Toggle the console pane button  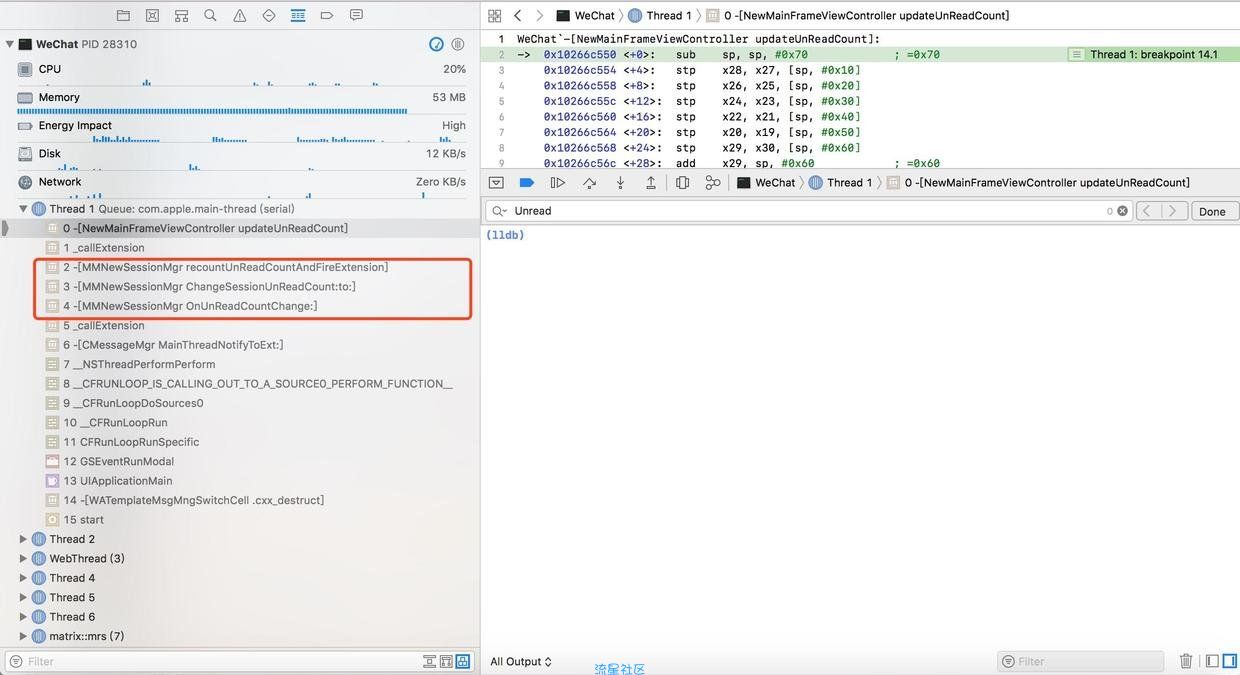[1228, 661]
